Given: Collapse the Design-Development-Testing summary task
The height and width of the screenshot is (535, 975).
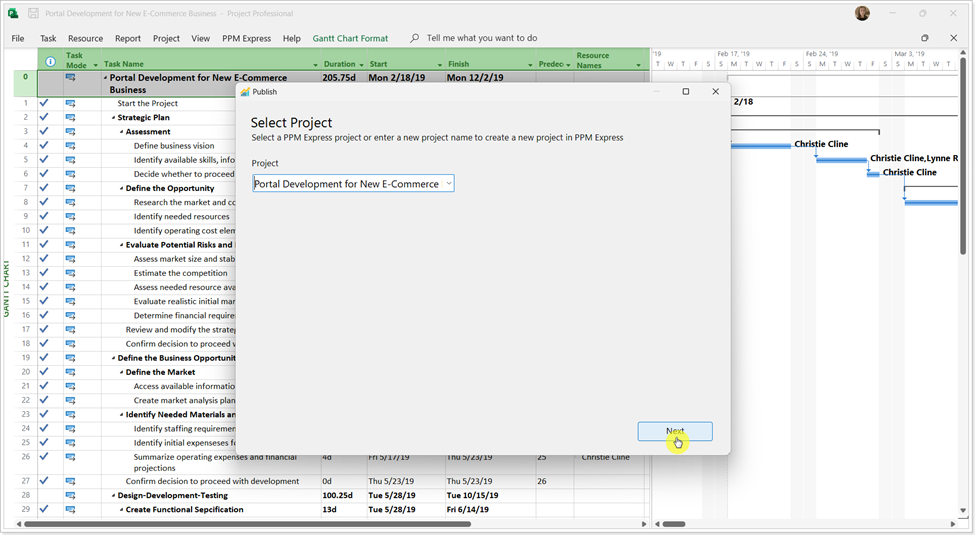Looking at the screenshot, I should [x=113, y=496].
